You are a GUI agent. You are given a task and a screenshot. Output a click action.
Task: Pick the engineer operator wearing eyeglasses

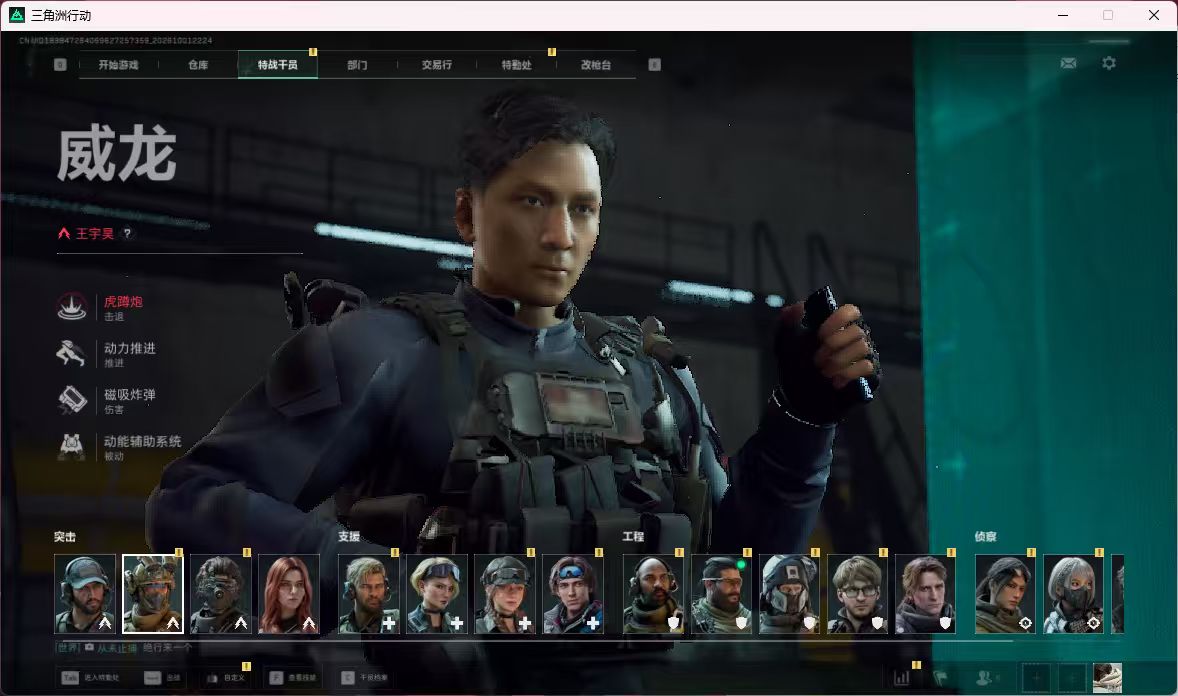click(857, 594)
